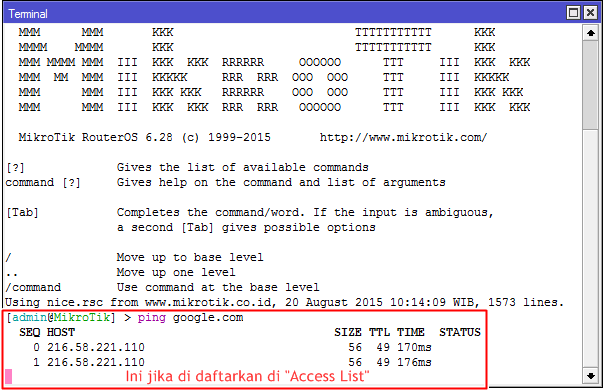Click the SIZE column header
The image size is (603, 391).
point(348,332)
